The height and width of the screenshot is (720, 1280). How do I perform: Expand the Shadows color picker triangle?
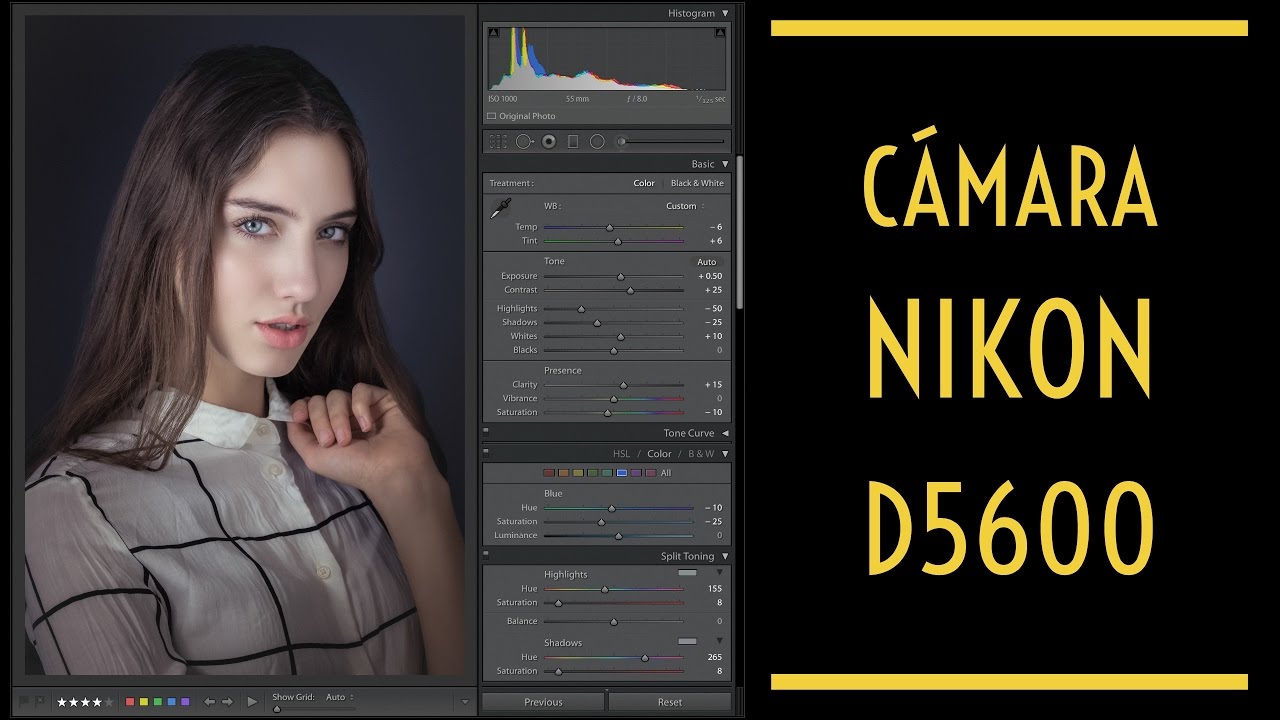(x=719, y=641)
